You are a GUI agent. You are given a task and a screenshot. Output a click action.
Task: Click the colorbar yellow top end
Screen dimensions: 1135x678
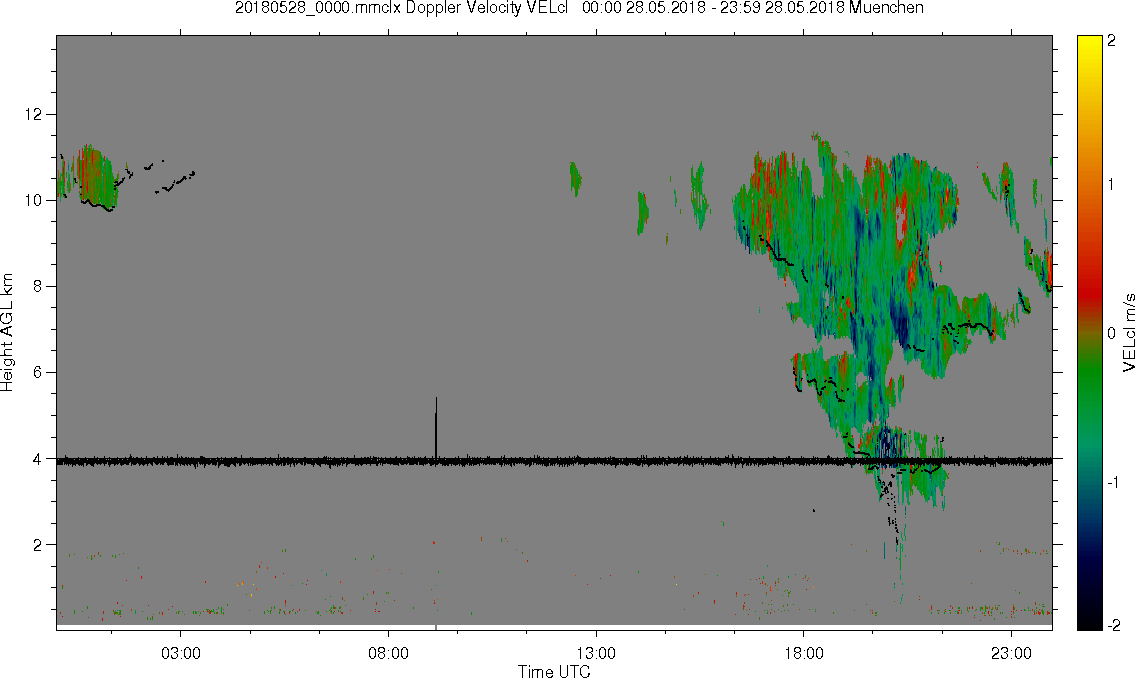click(1089, 40)
